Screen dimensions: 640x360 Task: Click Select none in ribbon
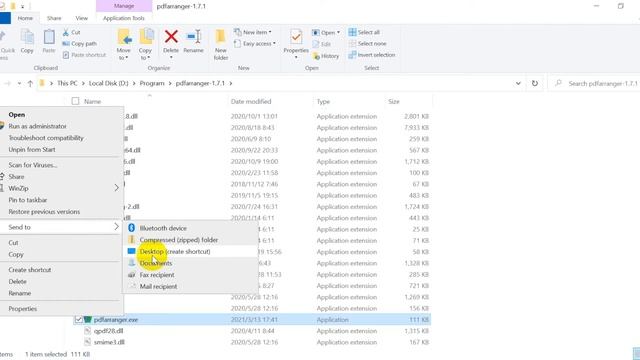point(367,43)
